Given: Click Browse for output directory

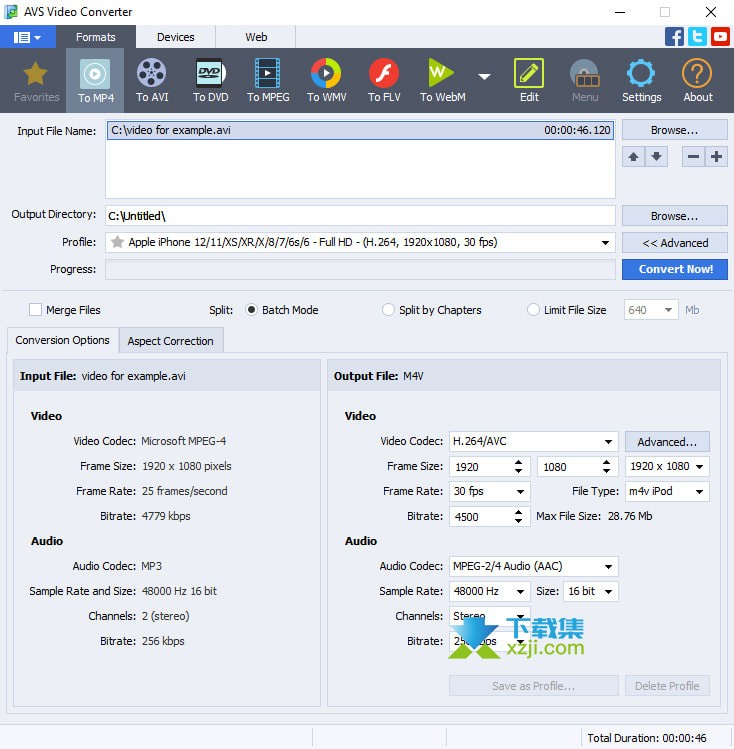Looking at the screenshot, I should click(674, 216).
